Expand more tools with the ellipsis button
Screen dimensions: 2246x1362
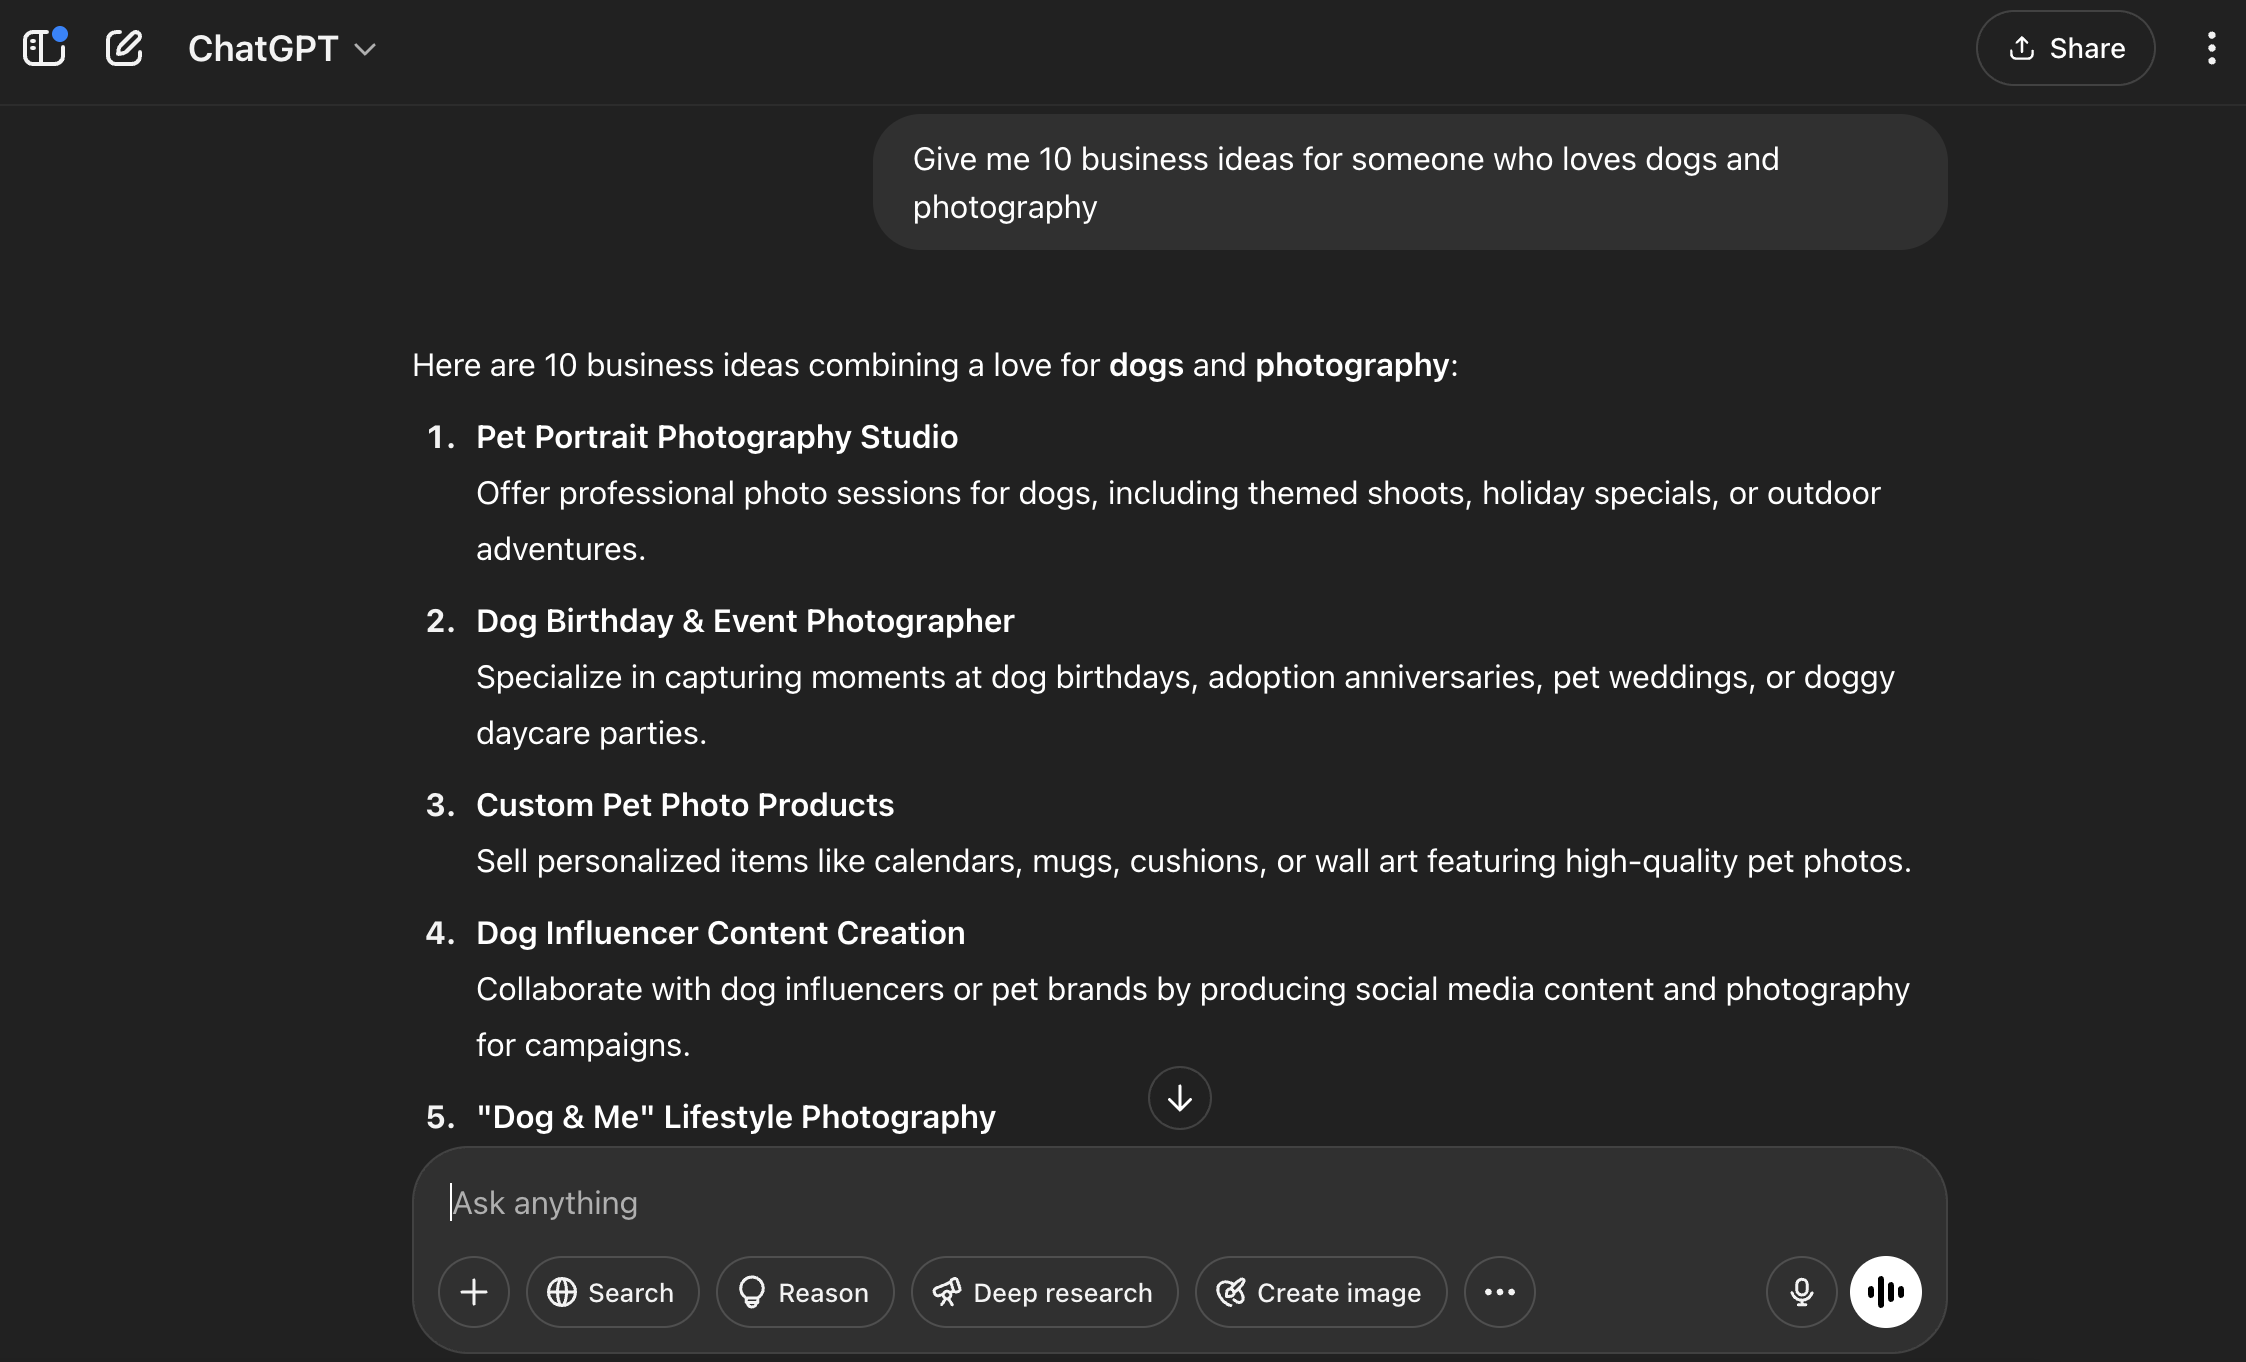tap(1499, 1292)
